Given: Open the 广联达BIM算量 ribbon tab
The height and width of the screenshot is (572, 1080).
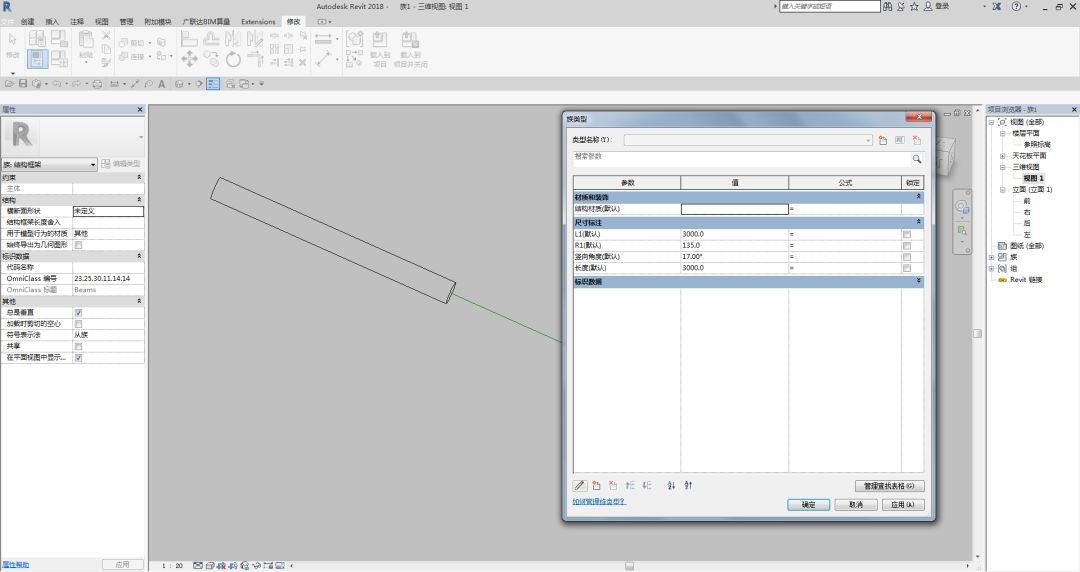Looking at the screenshot, I should point(206,21).
